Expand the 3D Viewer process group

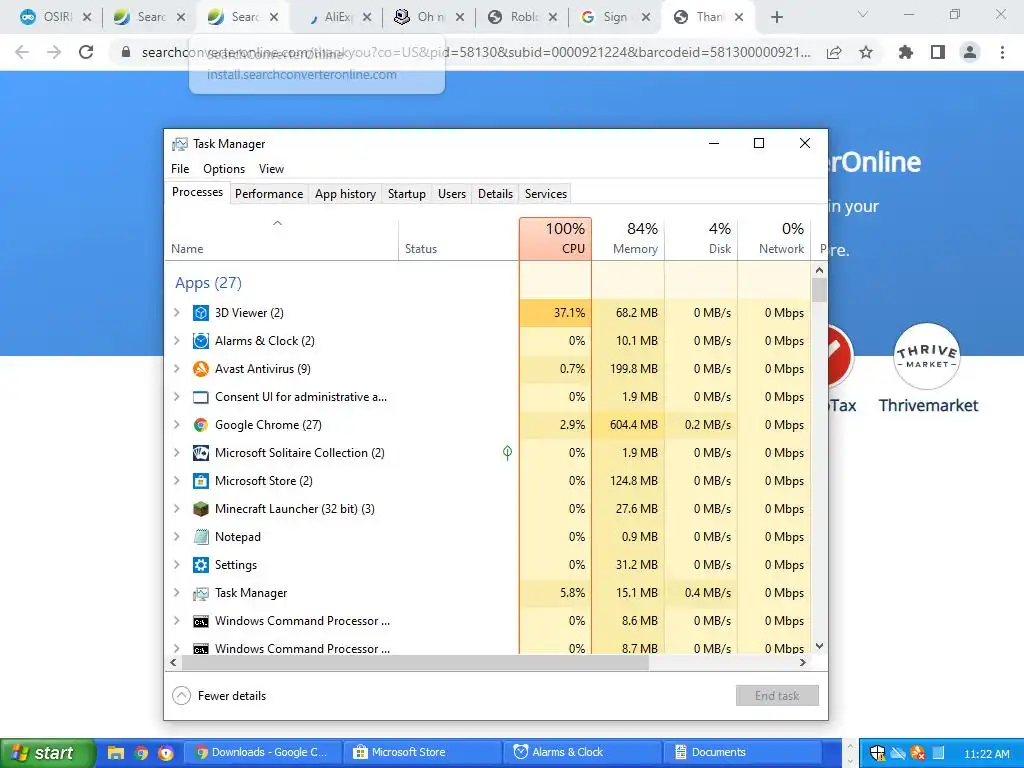pyautogui.click(x=176, y=313)
